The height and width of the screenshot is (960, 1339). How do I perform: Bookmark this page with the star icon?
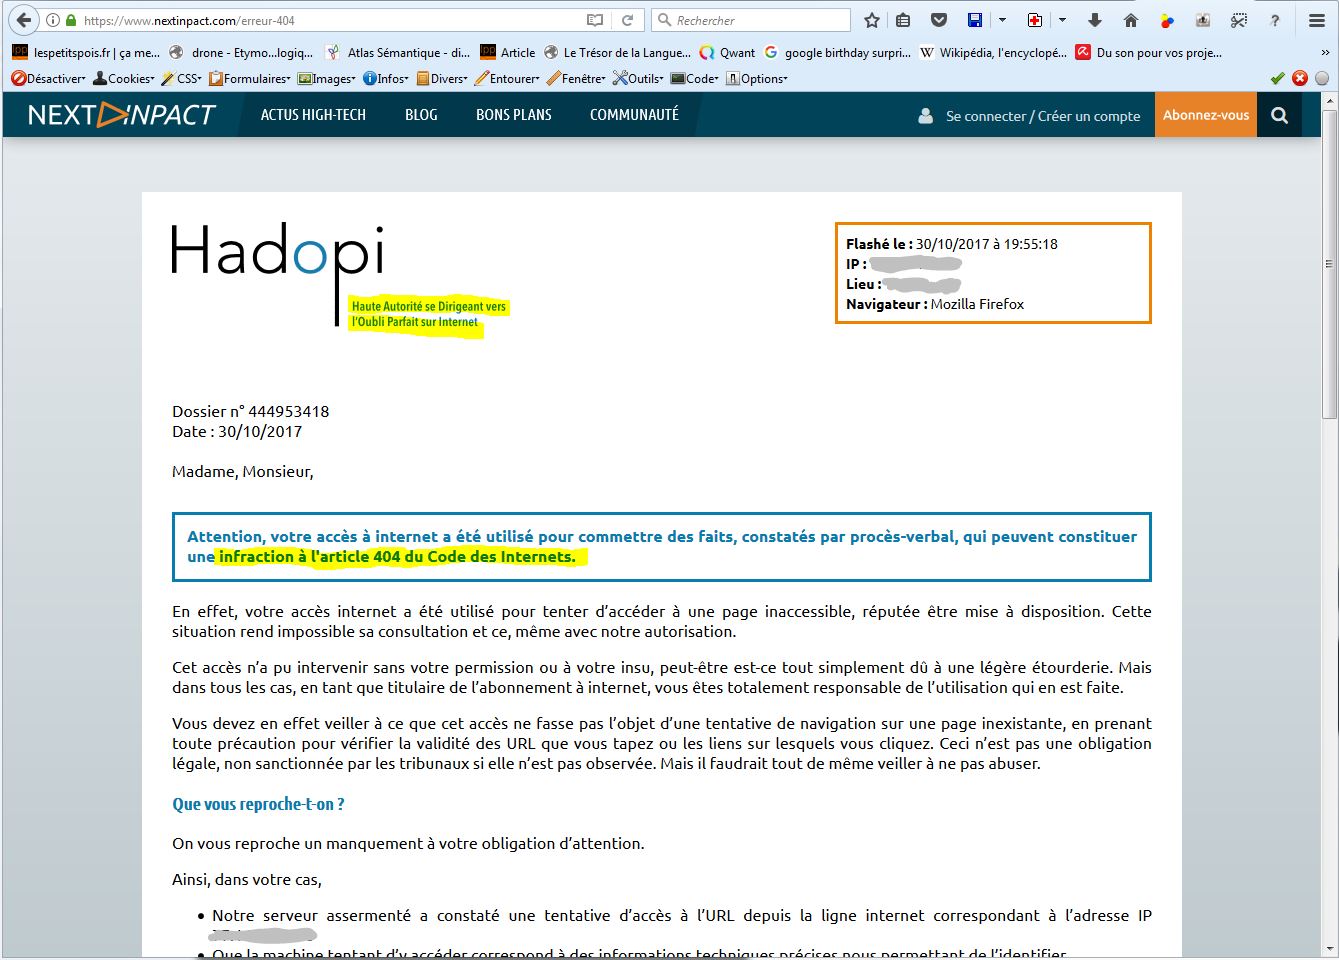point(872,20)
